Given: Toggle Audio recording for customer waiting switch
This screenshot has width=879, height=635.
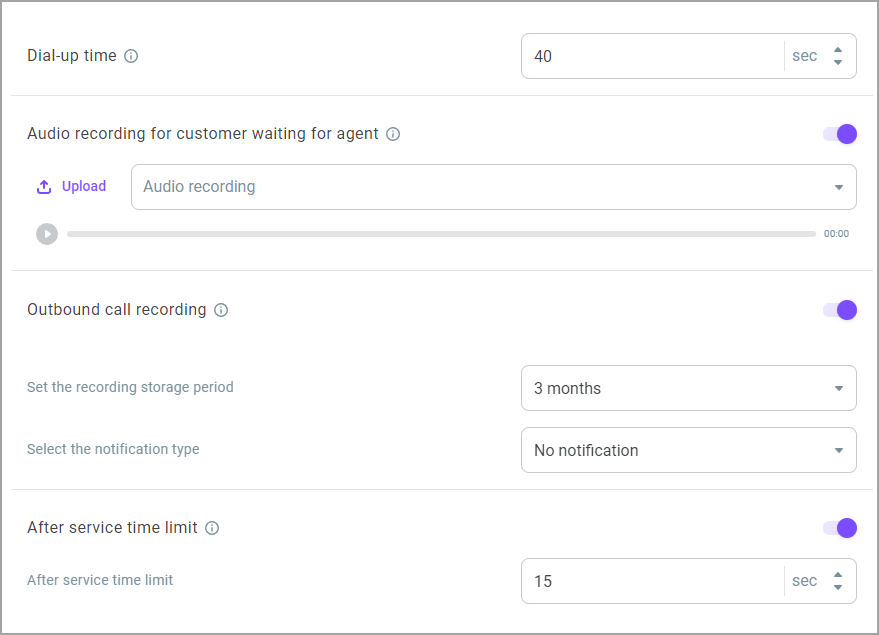Looking at the screenshot, I should coord(840,134).
